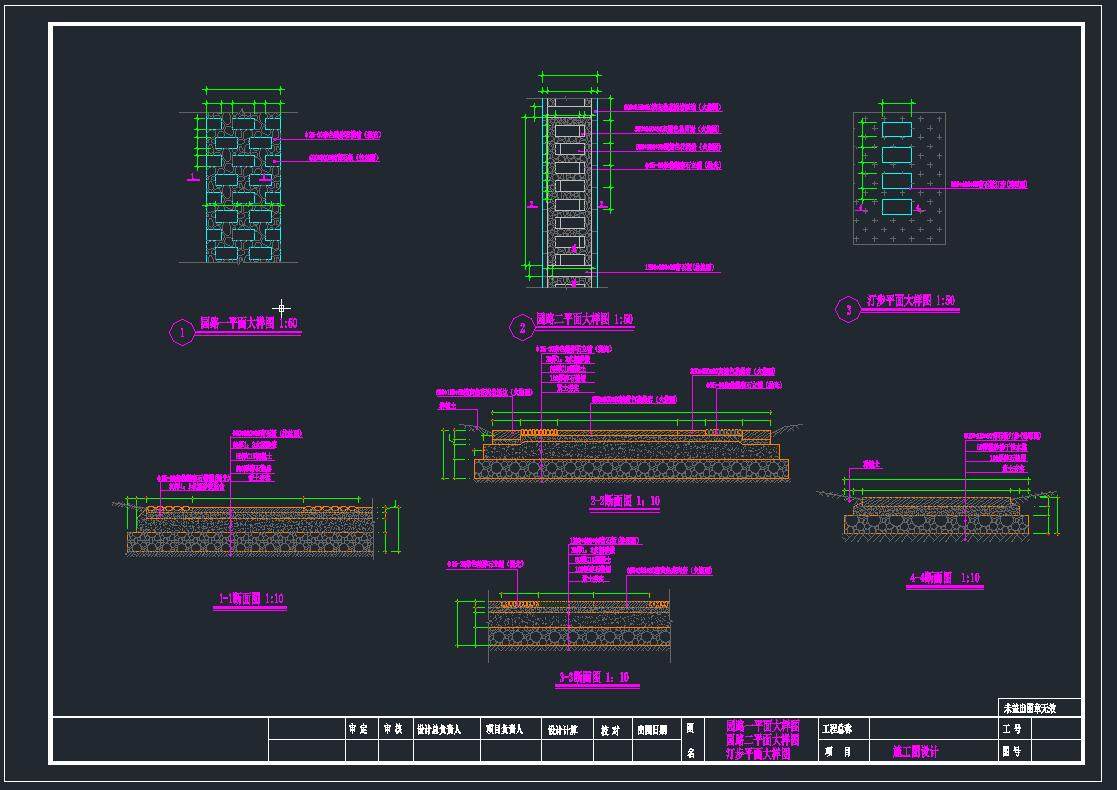
Task: Select the 校对 cell in title block
Action: (x=610, y=730)
